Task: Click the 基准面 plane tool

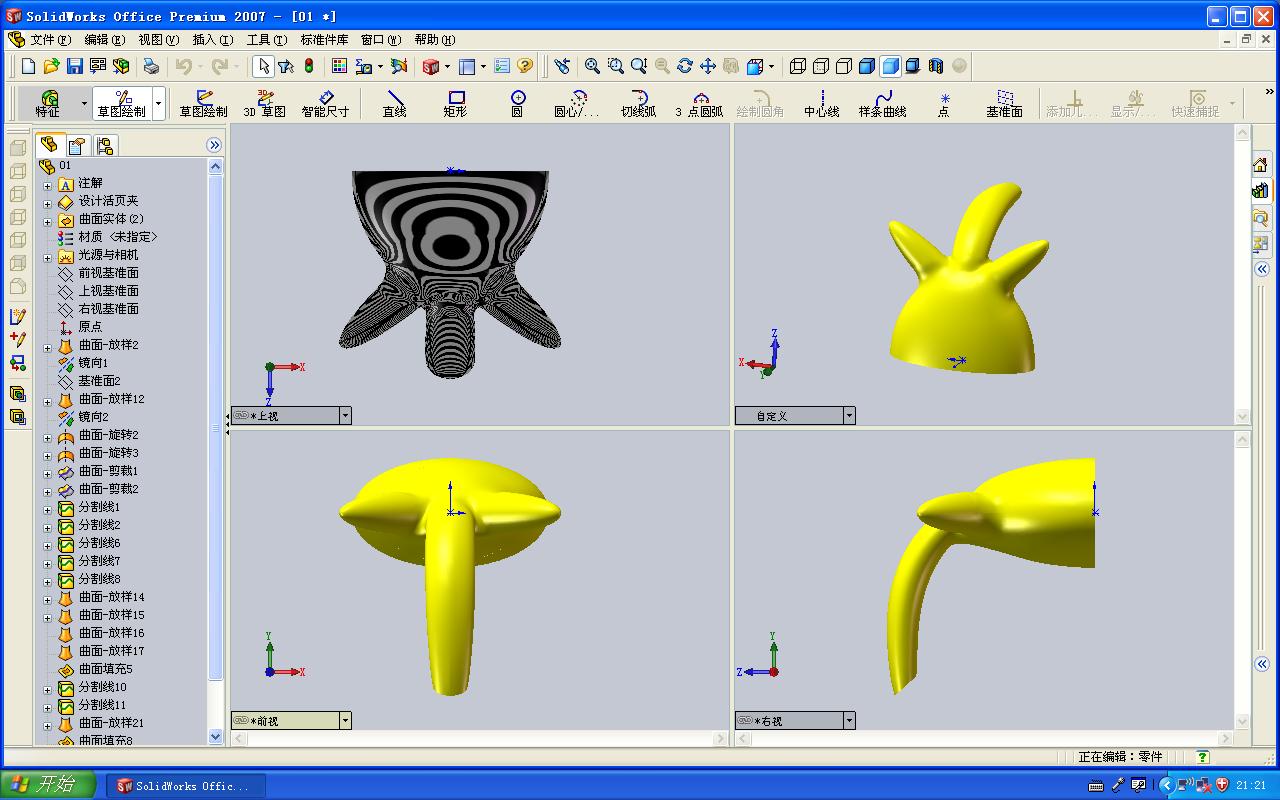Action: coord(1004,103)
